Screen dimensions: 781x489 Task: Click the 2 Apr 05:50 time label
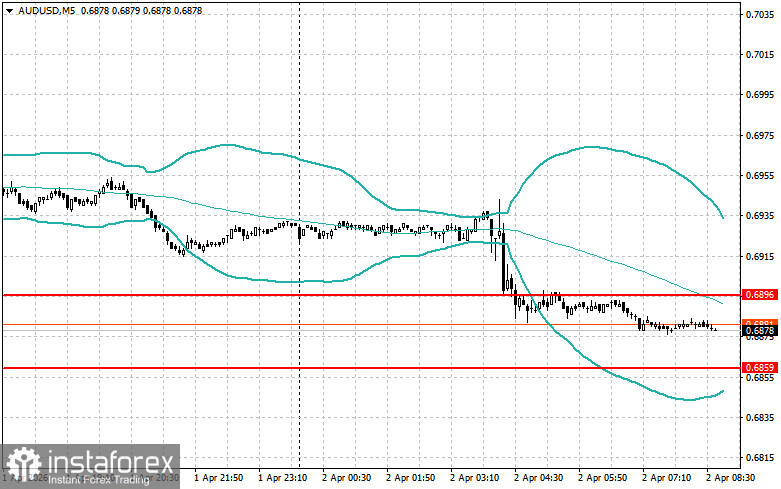click(x=603, y=478)
